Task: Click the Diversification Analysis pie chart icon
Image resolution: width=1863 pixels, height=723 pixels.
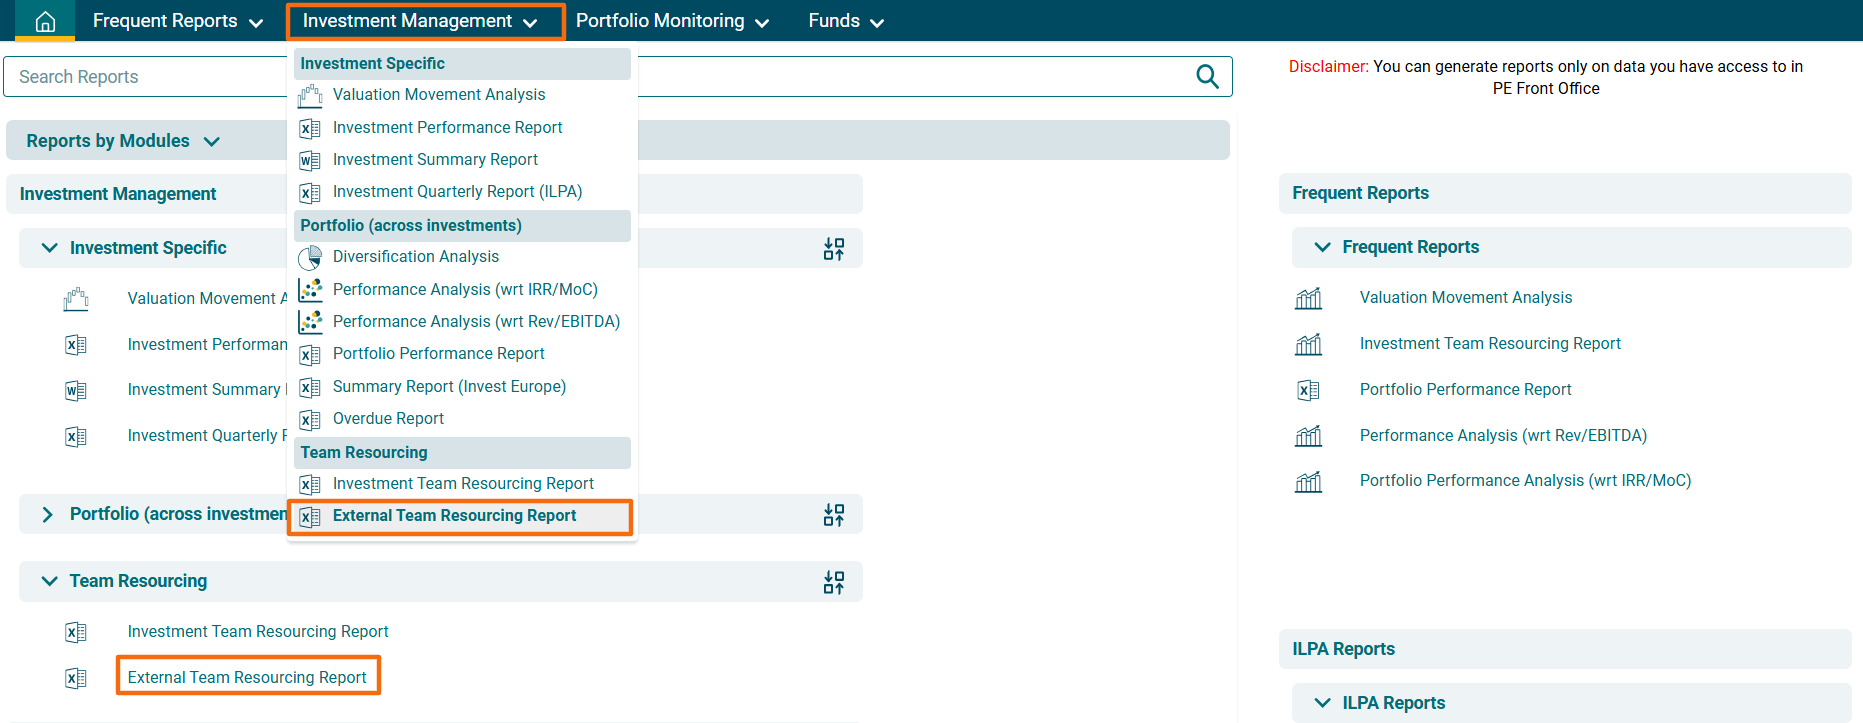Action: point(310,258)
